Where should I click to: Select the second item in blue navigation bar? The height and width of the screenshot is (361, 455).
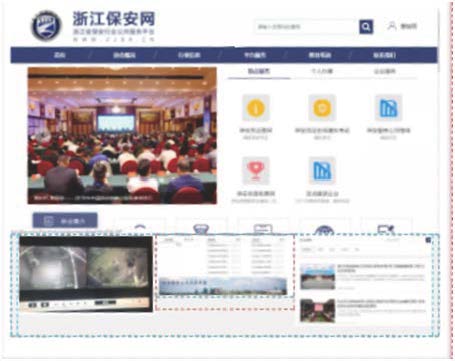124,55
